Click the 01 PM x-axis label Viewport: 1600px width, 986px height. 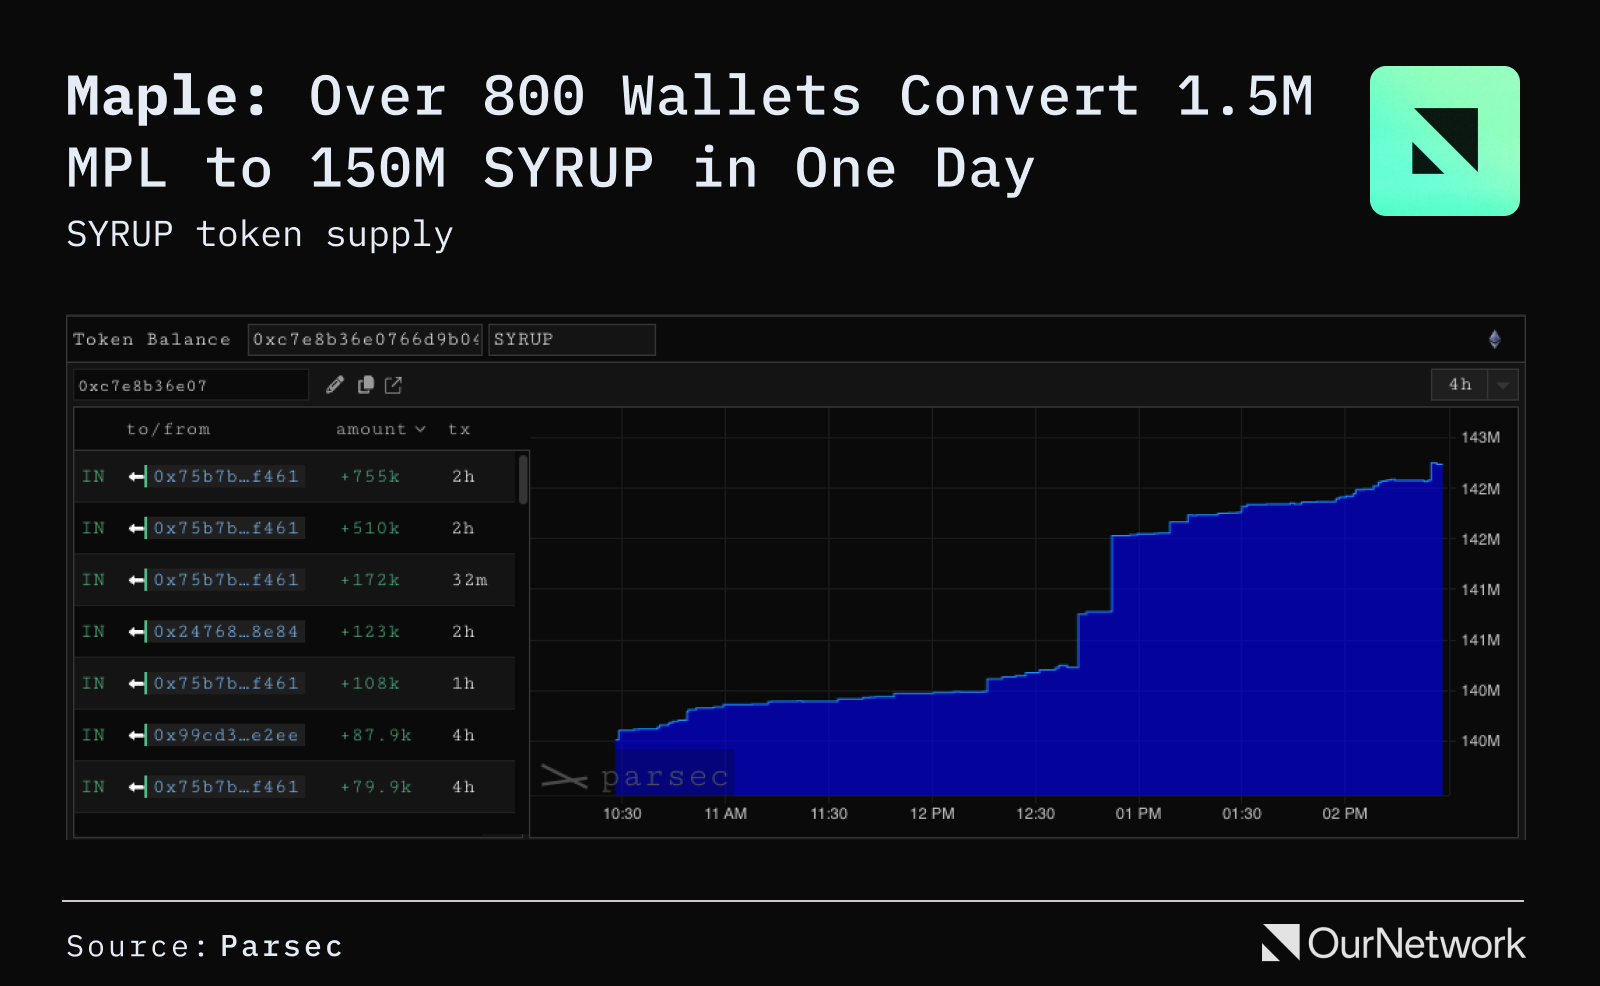1139,814
